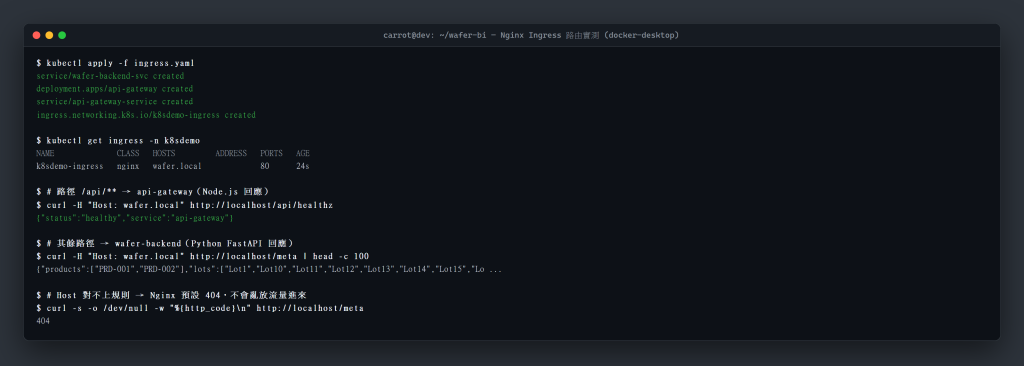
Task: Click the 'k8sdemo-ingress' name cell
Action: [x=70, y=167]
